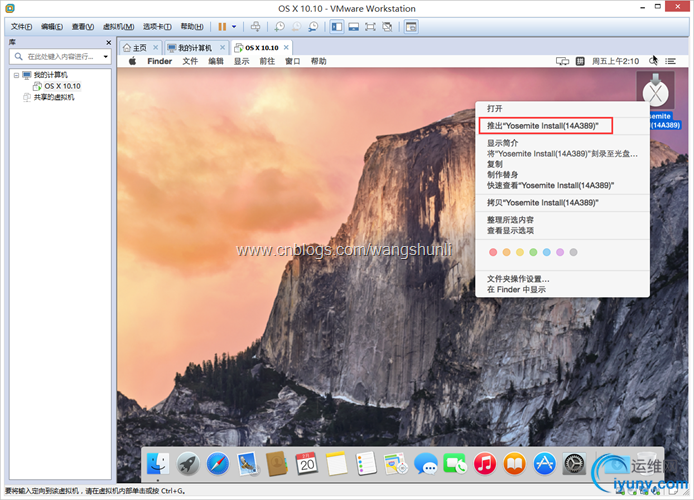This screenshot has height=500, width=694.
Task: Open Finder from the Dock
Action: tap(158, 464)
